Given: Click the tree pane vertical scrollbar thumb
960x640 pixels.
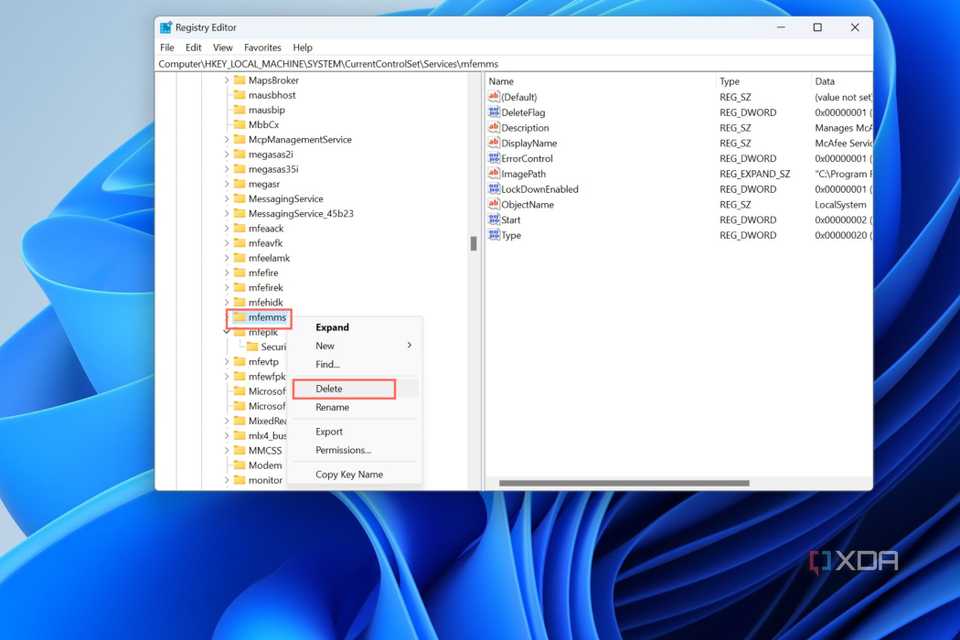Looking at the screenshot, I should [x=473, y=243].
